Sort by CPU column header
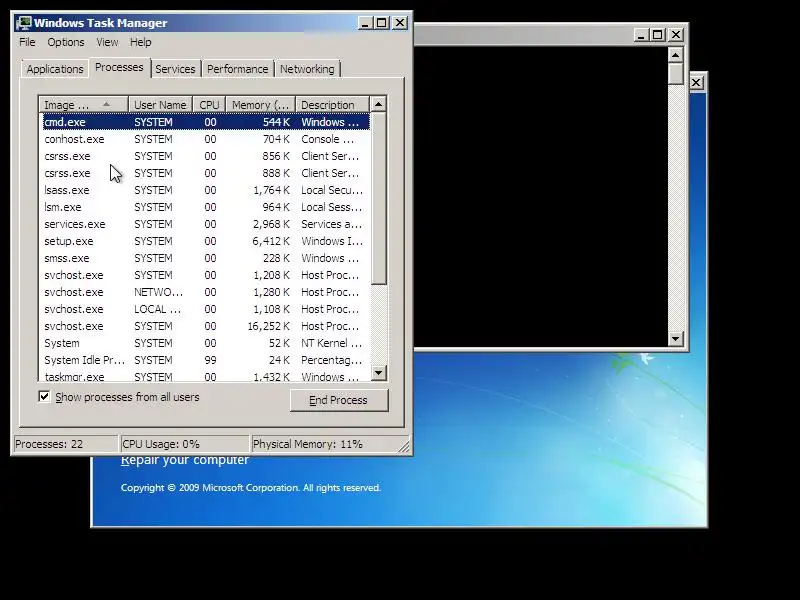 point(209,105)
